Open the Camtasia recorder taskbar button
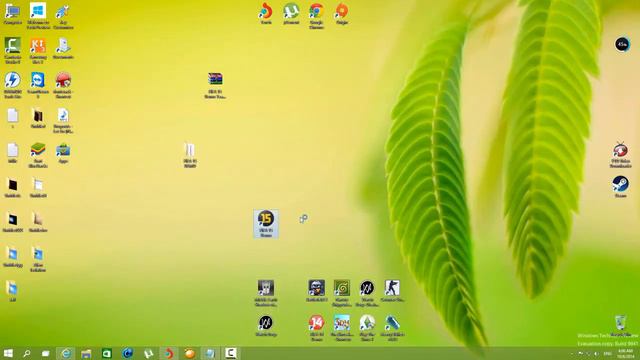The width and height of the screenshot is (640, 360). 231,353
